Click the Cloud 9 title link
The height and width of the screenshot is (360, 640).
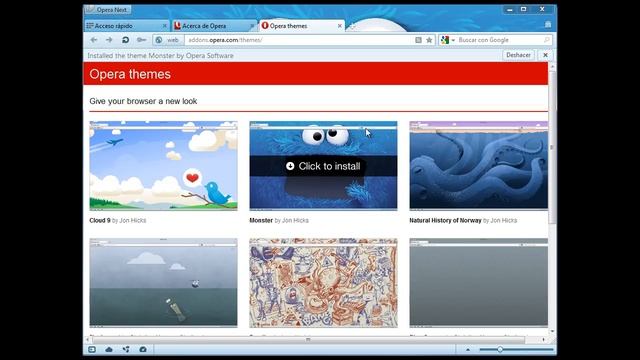coord(100,220)
